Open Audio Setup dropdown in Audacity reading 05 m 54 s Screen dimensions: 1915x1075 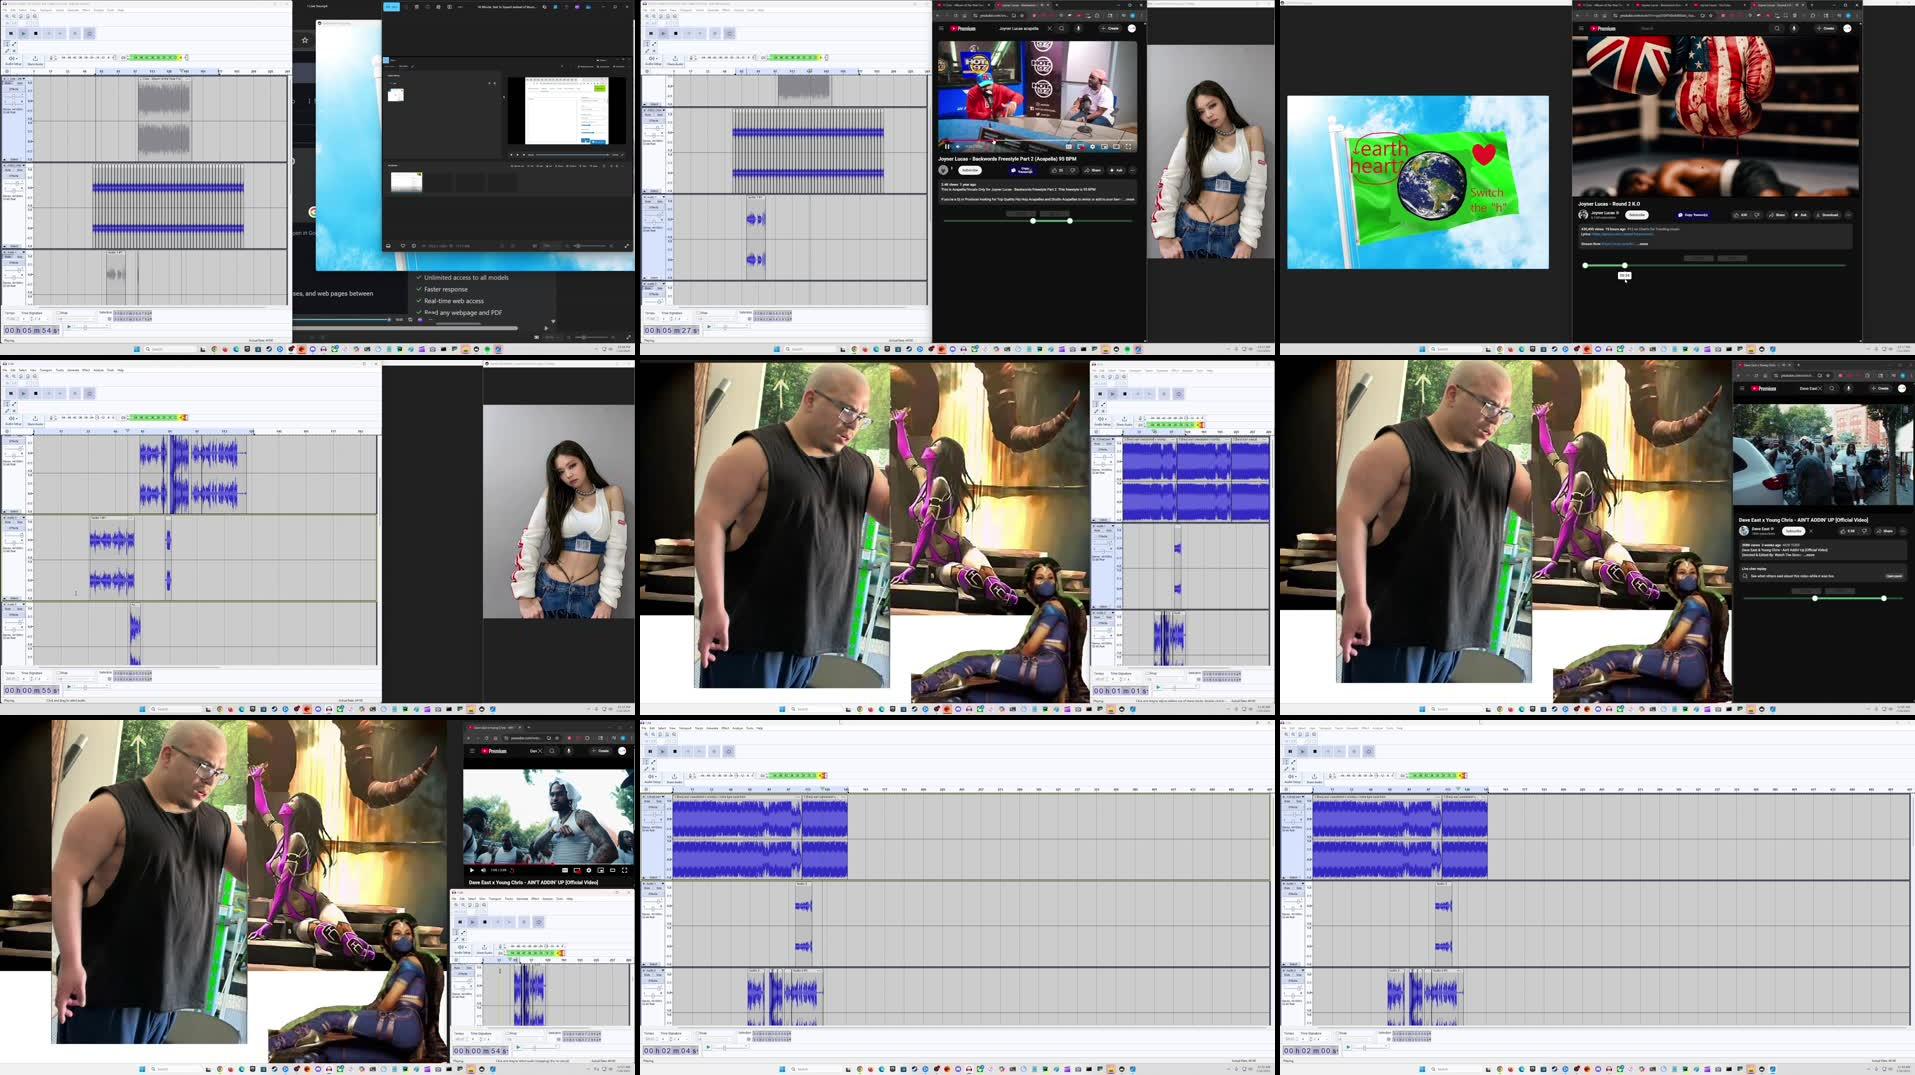click(x=13, y=59)
